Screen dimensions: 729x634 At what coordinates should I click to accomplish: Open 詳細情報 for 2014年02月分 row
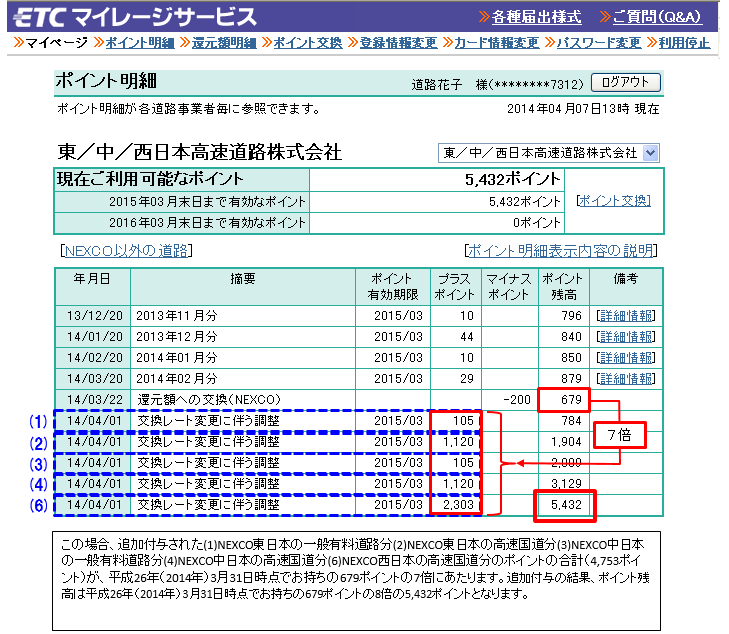626,379
